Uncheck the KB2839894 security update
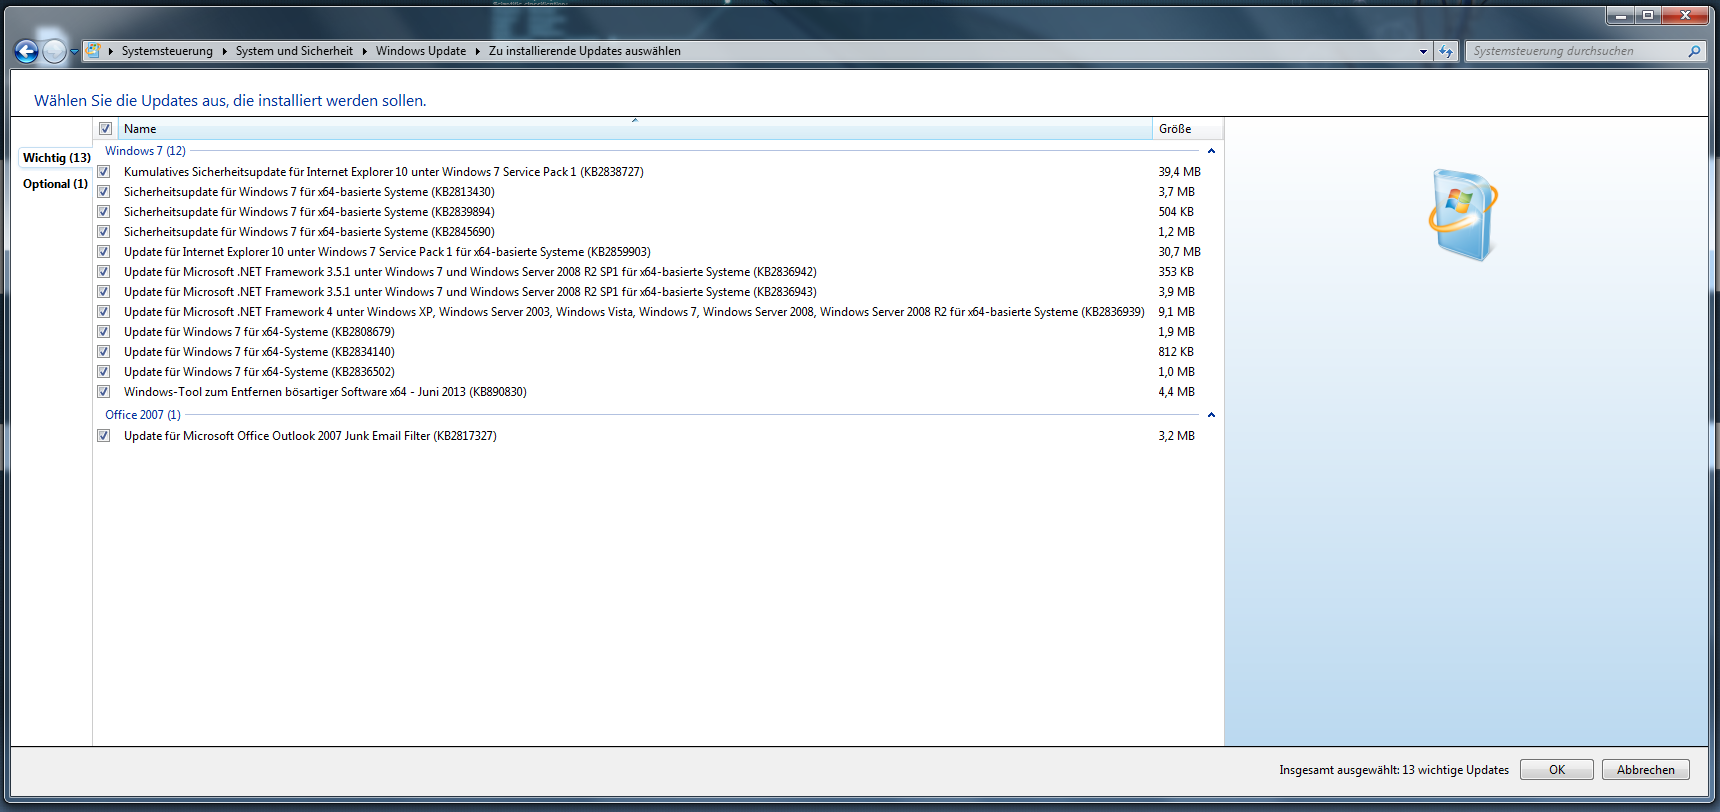 tap(103, 212)
